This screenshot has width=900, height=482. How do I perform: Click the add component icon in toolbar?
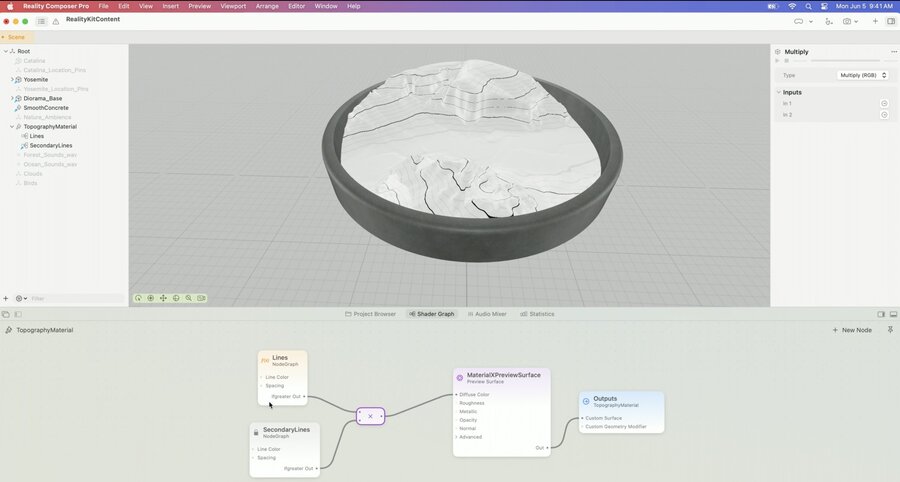(x=829, y=21)
